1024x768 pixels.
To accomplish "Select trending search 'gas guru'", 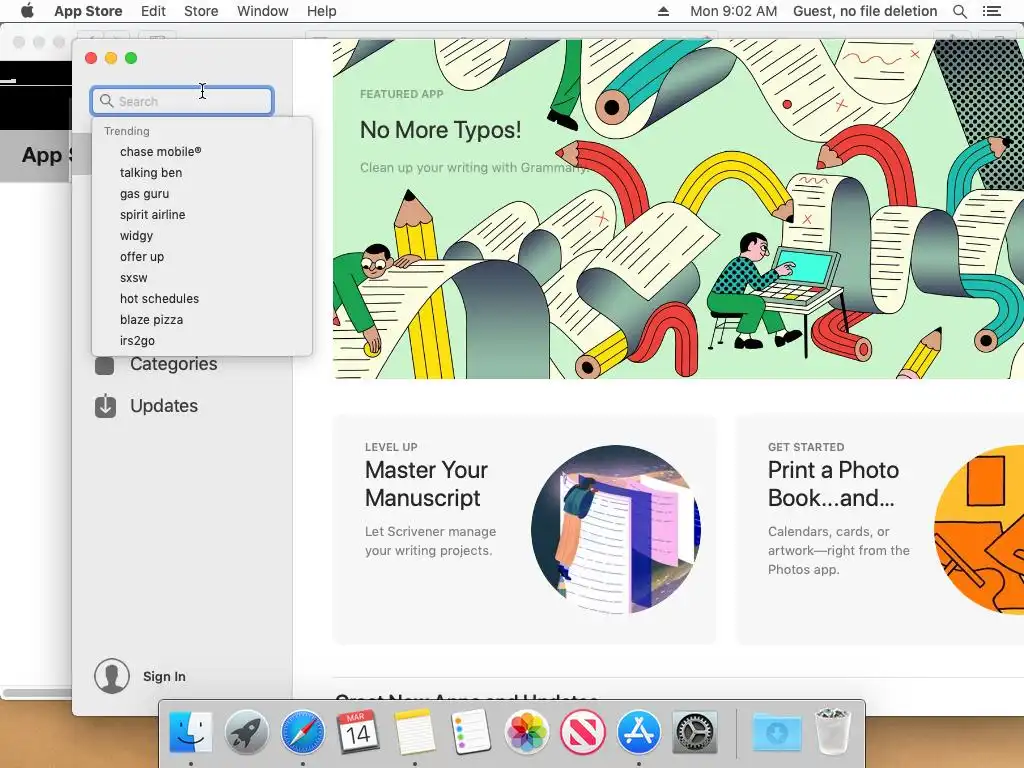I will click(x=202, y=193).
